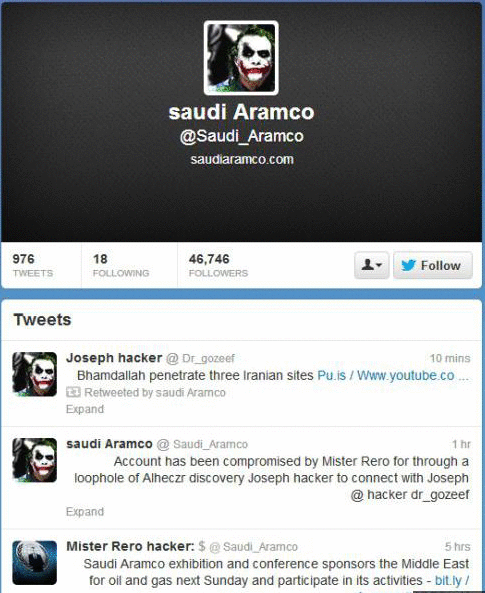View the 976 Tweets count
The image size is (485, 593).
coord(33,265)
